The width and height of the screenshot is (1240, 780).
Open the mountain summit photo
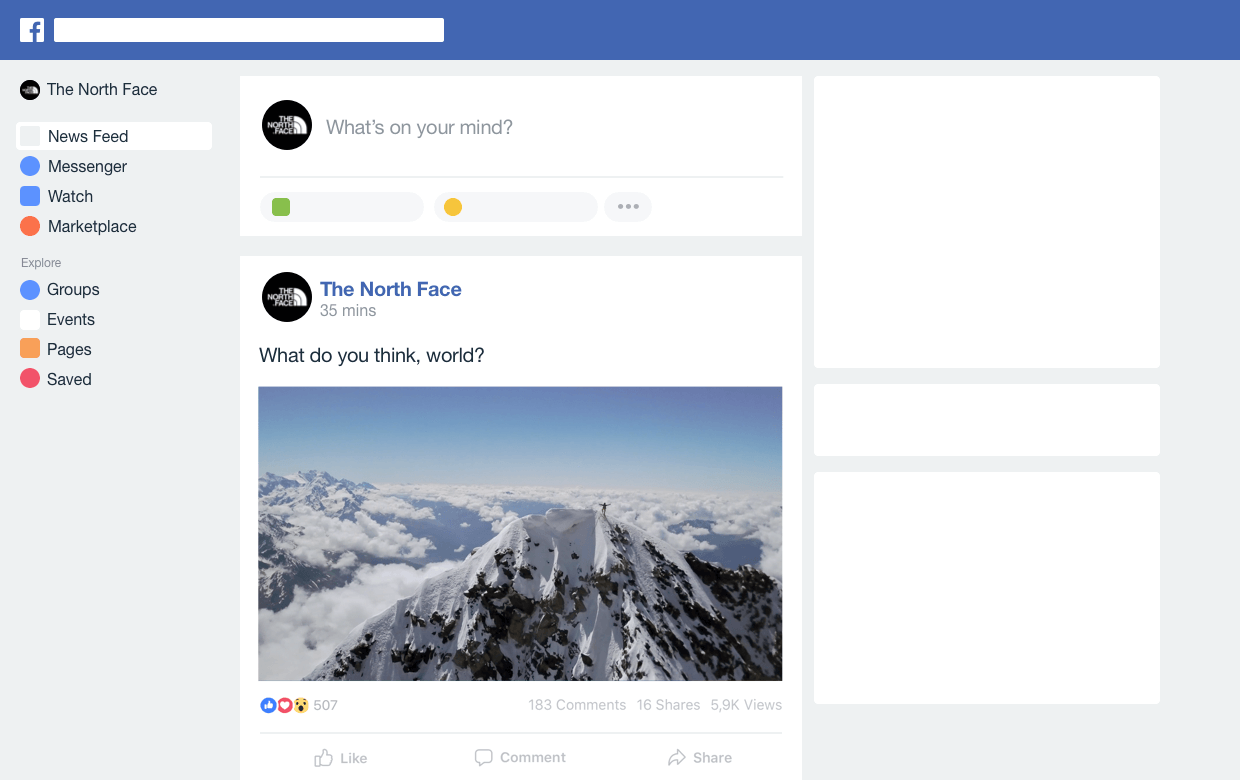[520, 534]
